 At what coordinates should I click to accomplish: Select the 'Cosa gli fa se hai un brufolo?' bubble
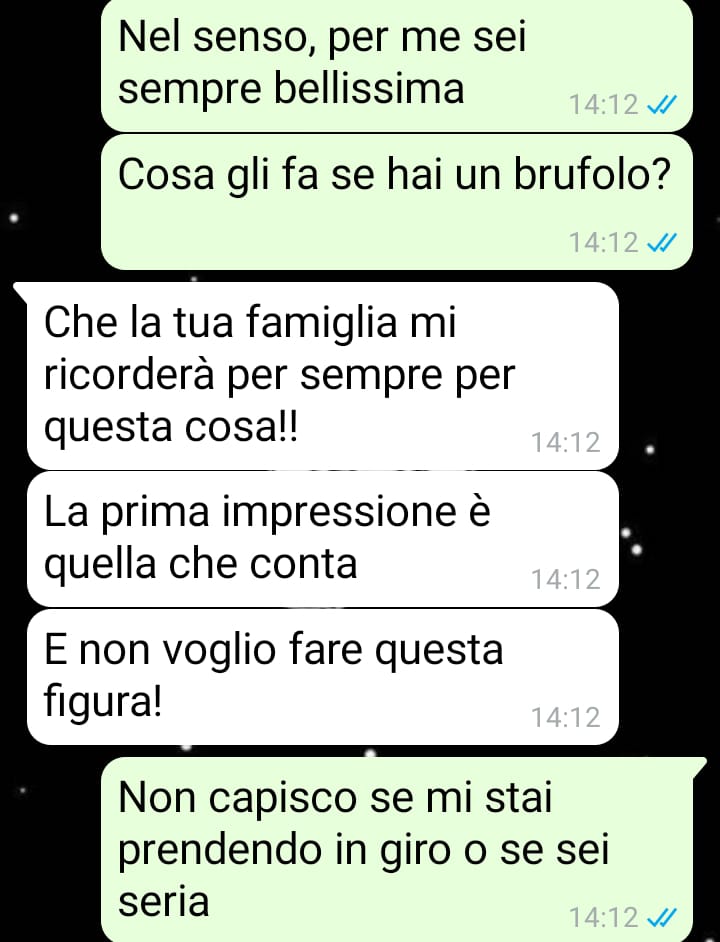pyautogui.click(x=397, y=202)
